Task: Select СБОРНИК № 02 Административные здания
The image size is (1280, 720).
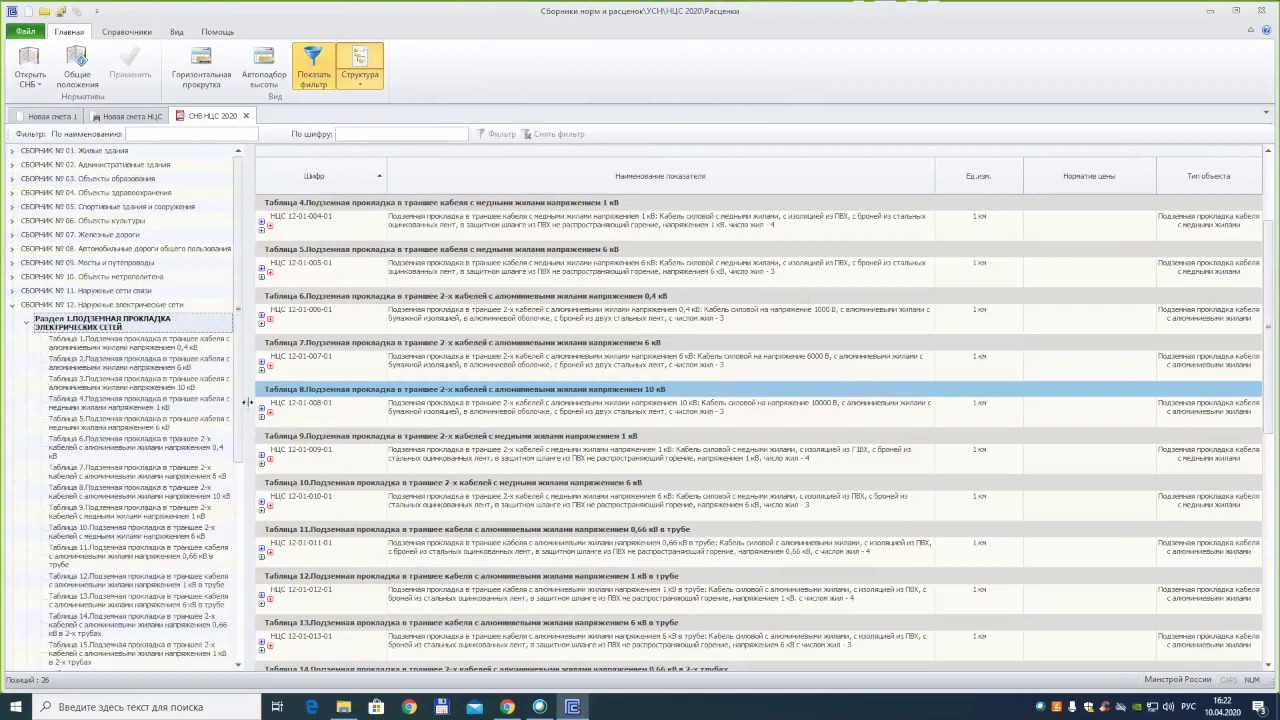Action: [95, 165]
